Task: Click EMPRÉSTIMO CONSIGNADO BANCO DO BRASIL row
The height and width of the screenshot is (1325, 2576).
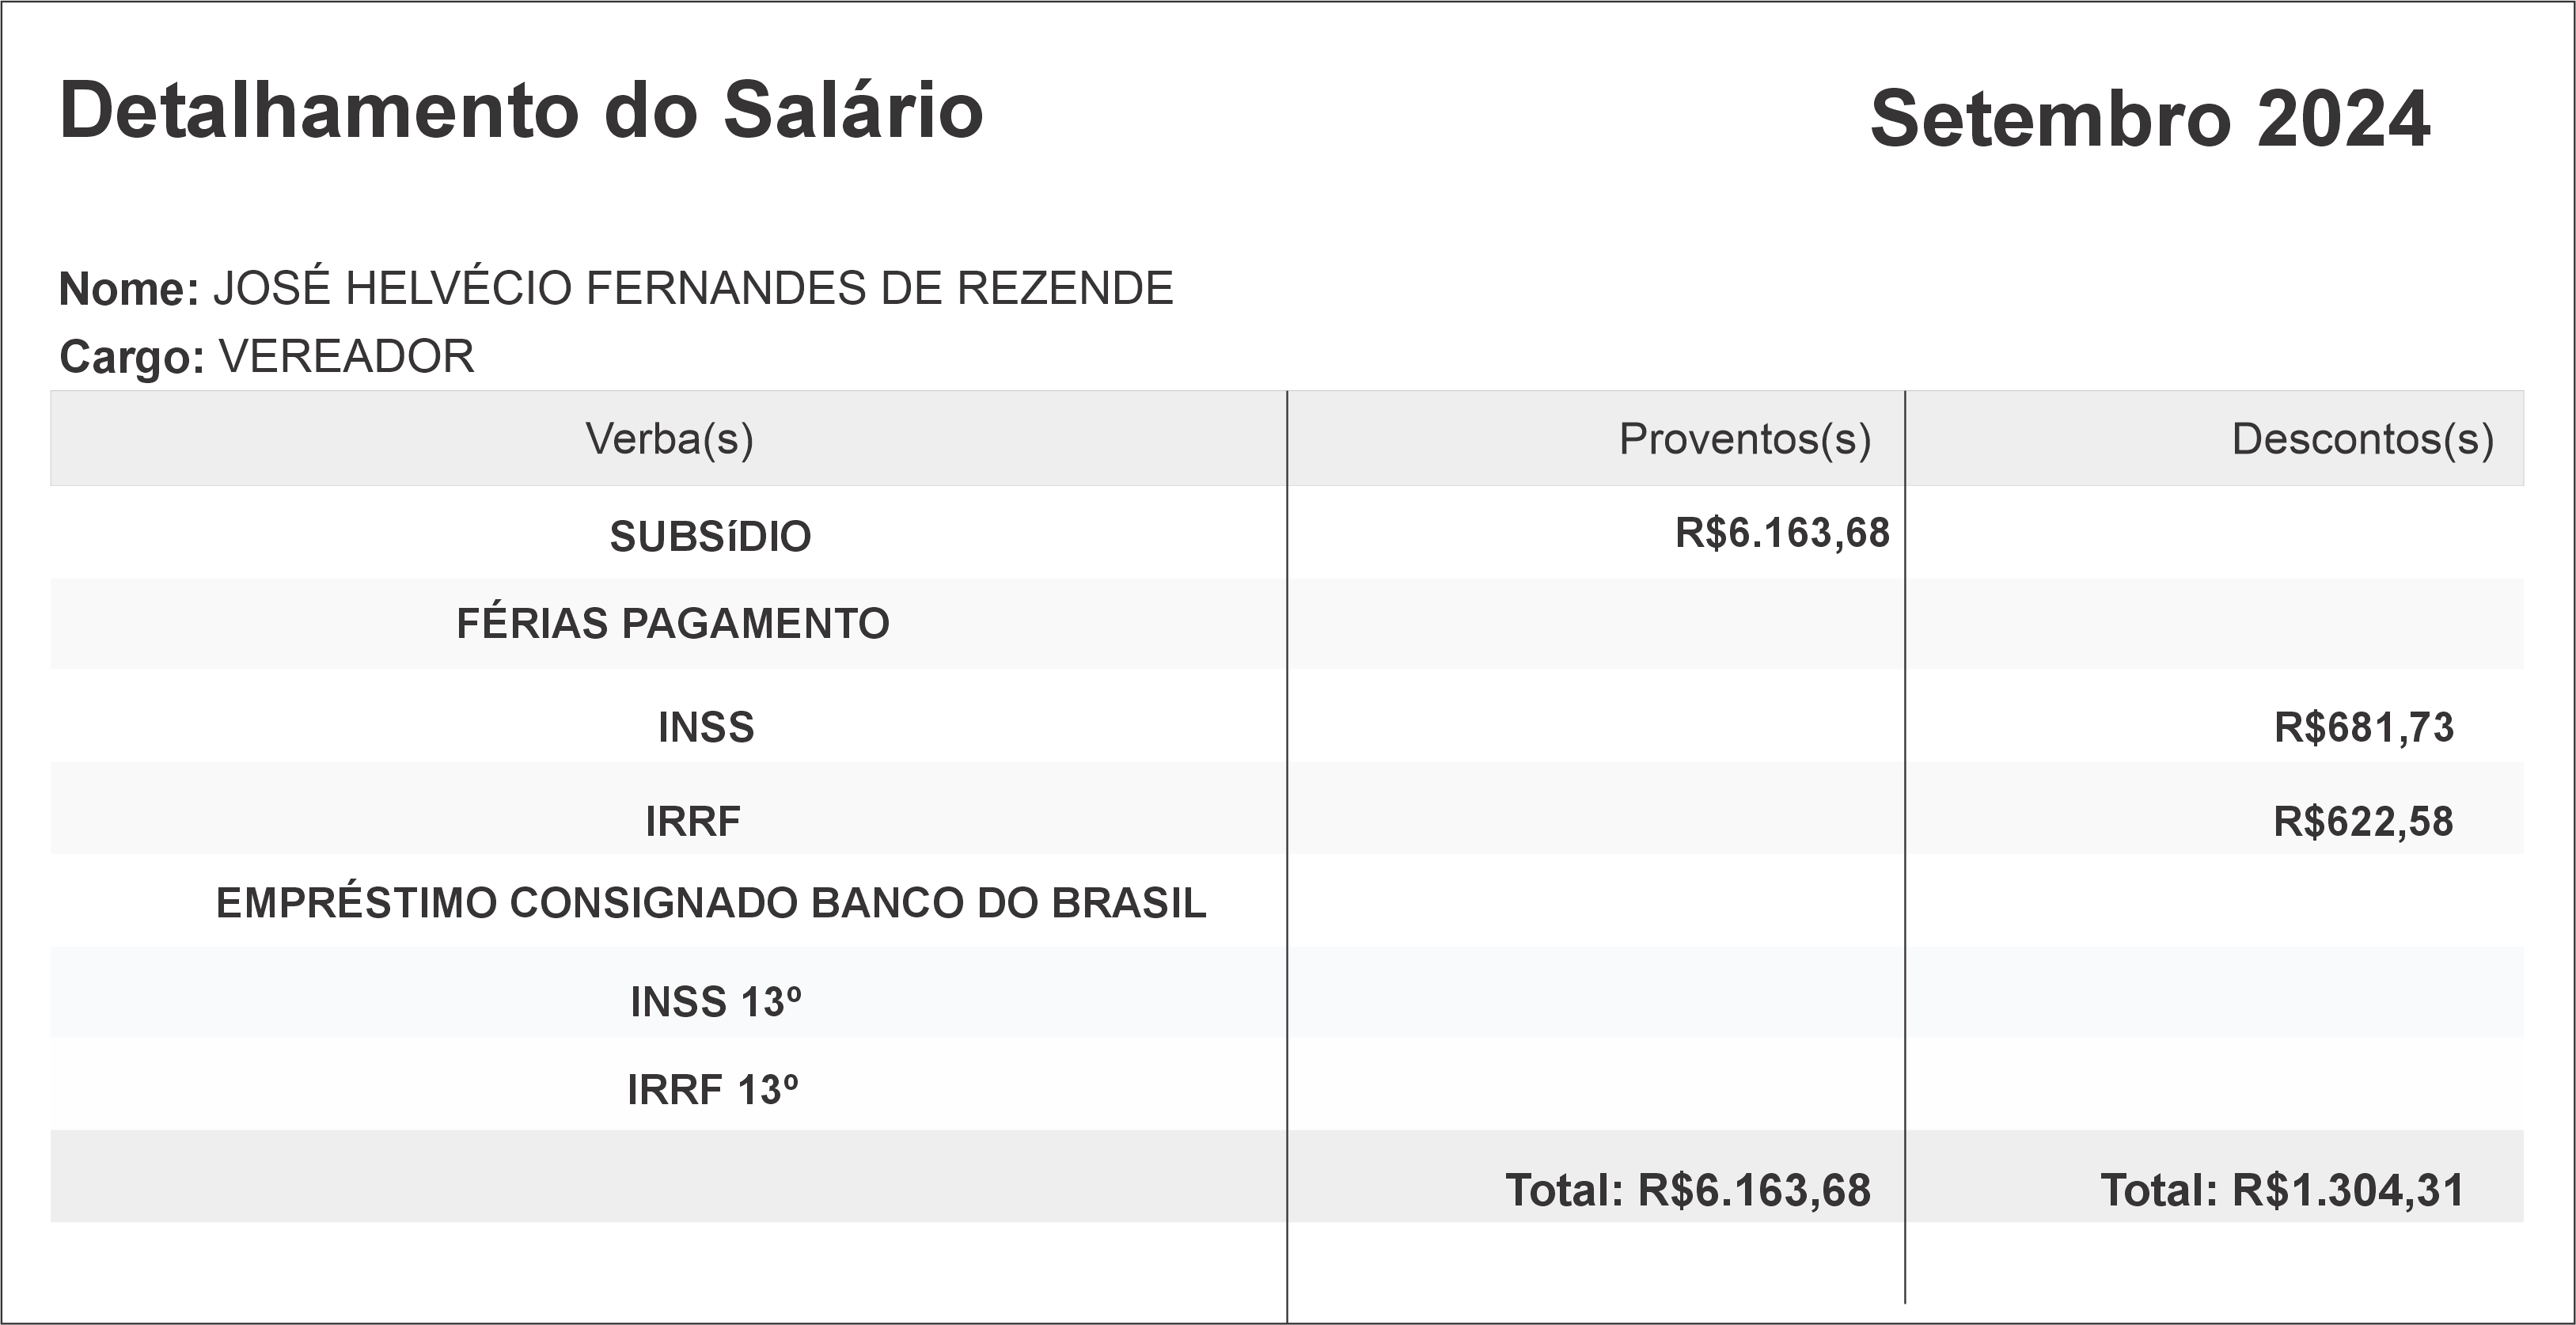Action: tap(711, 903)
